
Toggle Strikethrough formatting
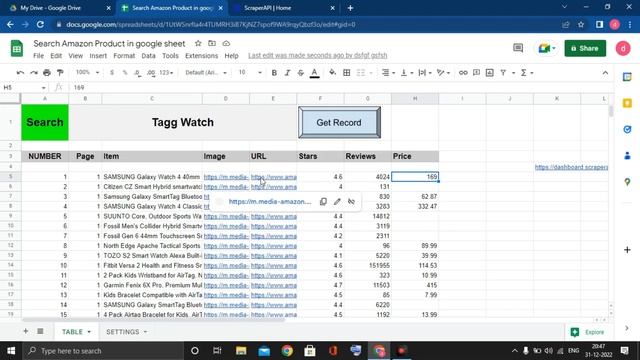pyautogui.click(x=301, y=73)
